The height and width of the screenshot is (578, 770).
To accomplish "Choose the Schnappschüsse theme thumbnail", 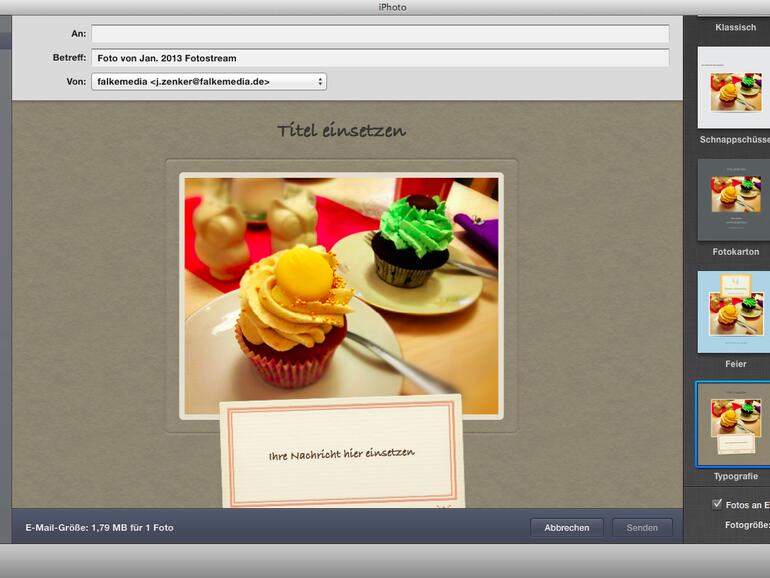I will (x=734, y=87).
